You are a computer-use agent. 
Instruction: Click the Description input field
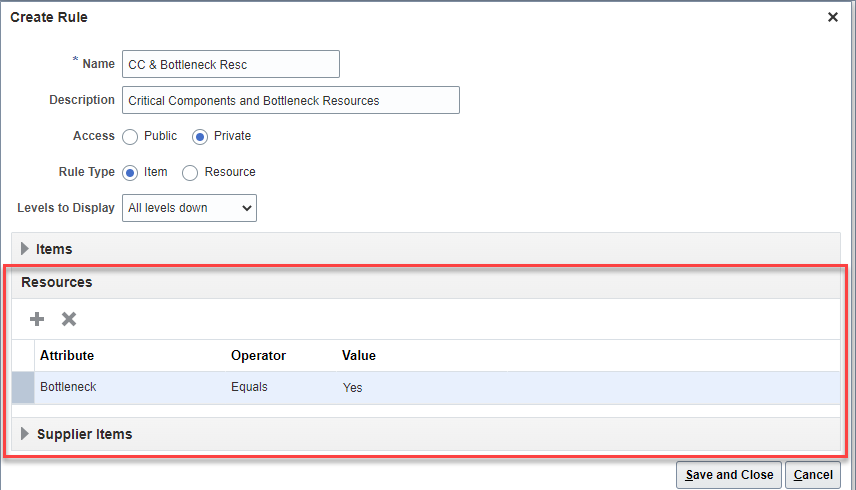tap(290, 100)
